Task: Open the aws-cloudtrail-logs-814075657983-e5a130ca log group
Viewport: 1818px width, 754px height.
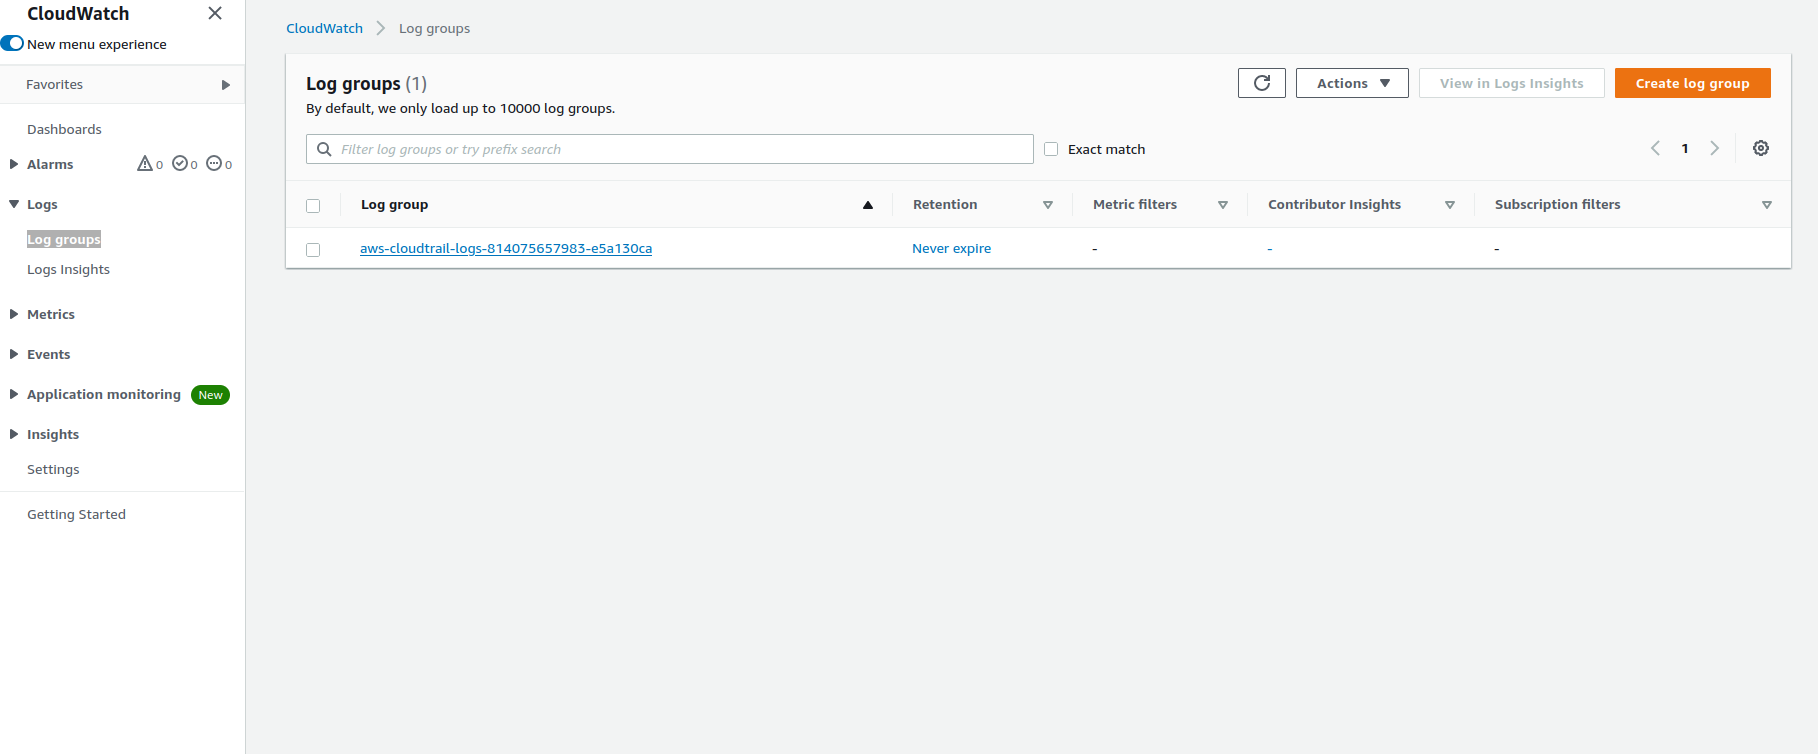Action: 506,248
